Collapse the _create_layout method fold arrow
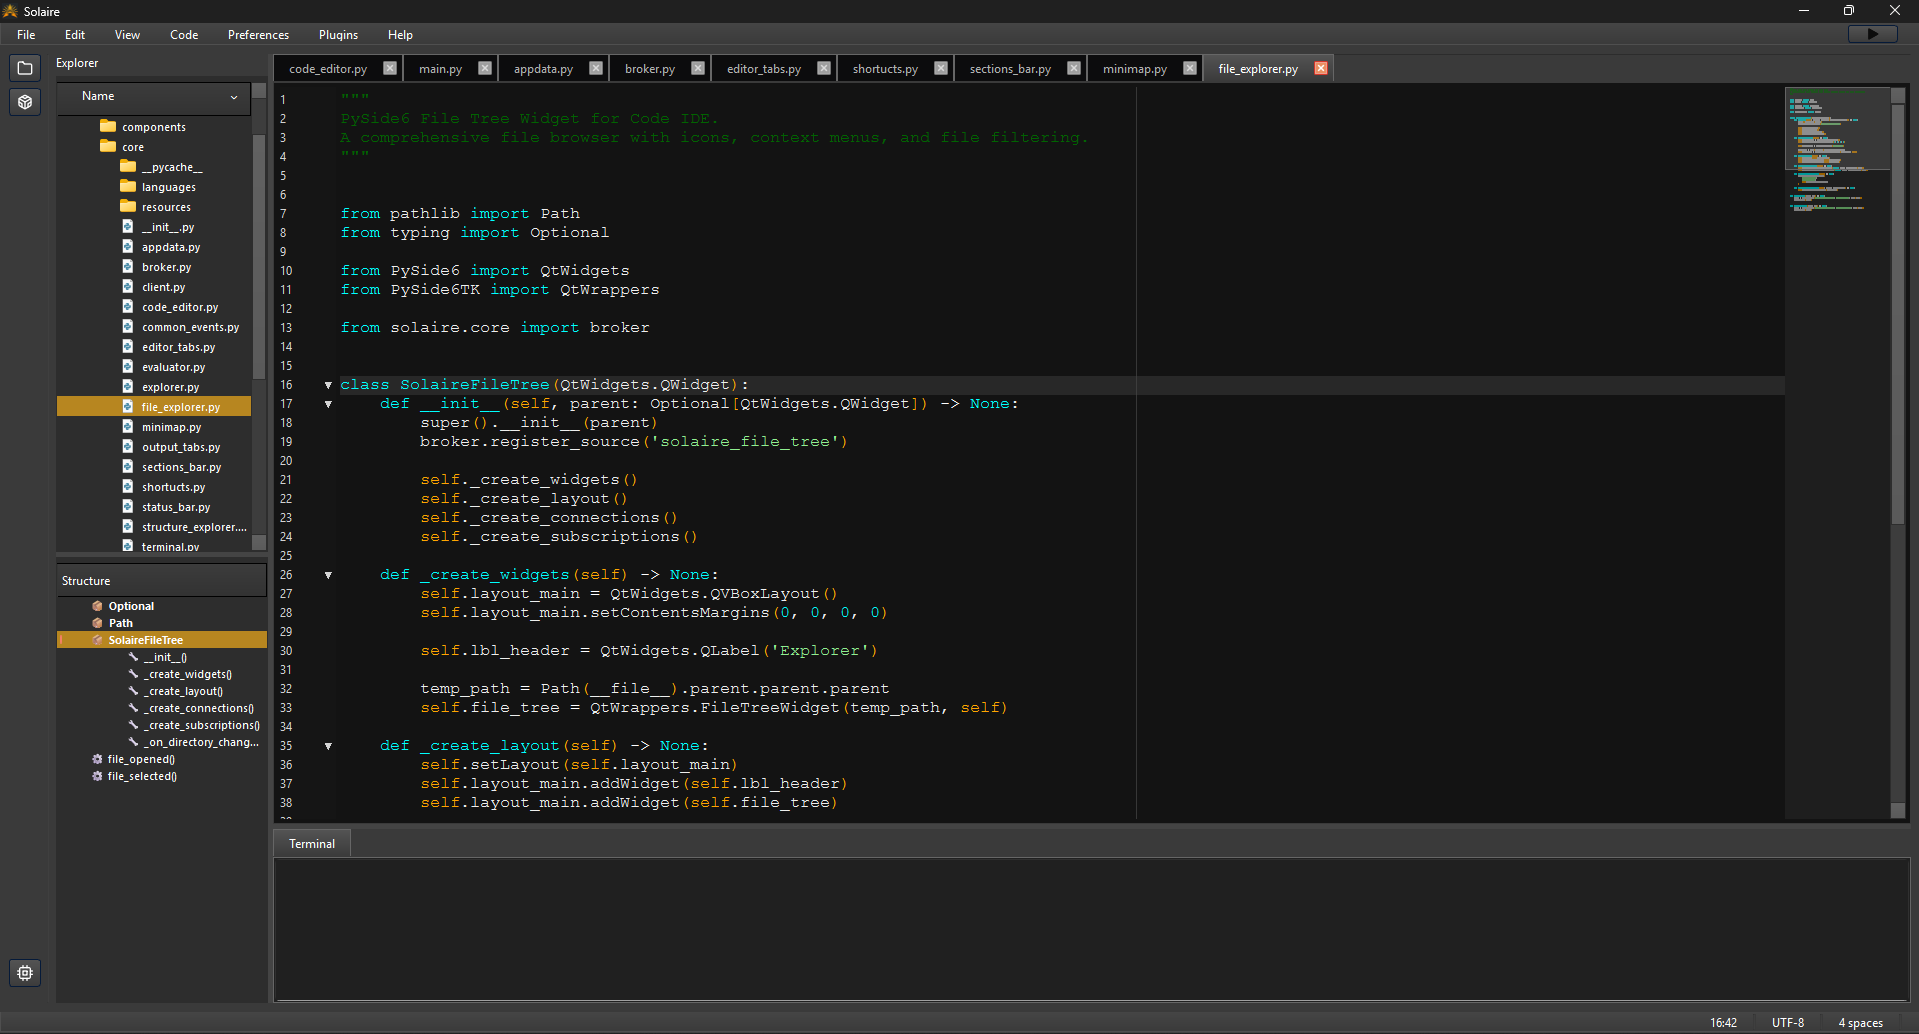Viewport: 1919px width, 1034px height. tap(328, 746)
